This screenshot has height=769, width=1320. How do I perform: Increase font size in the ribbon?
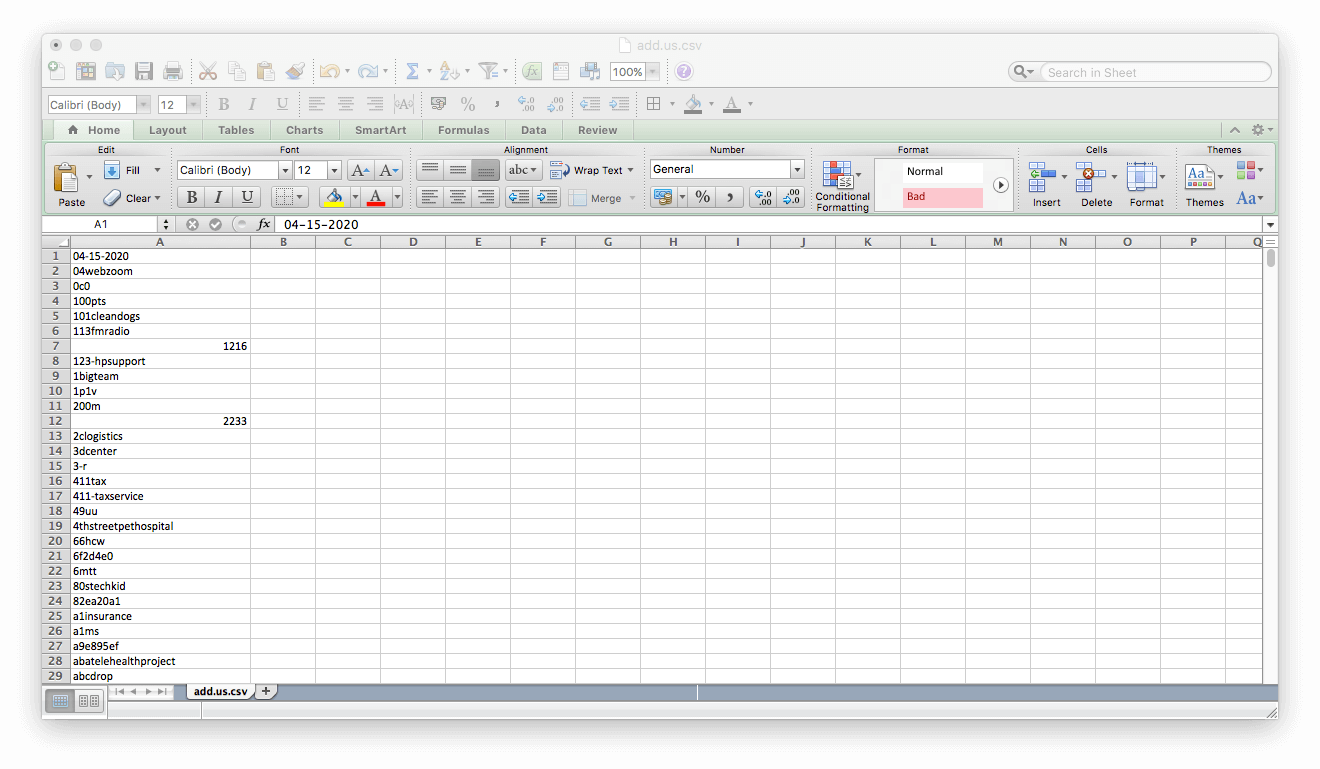pos(360,170)
